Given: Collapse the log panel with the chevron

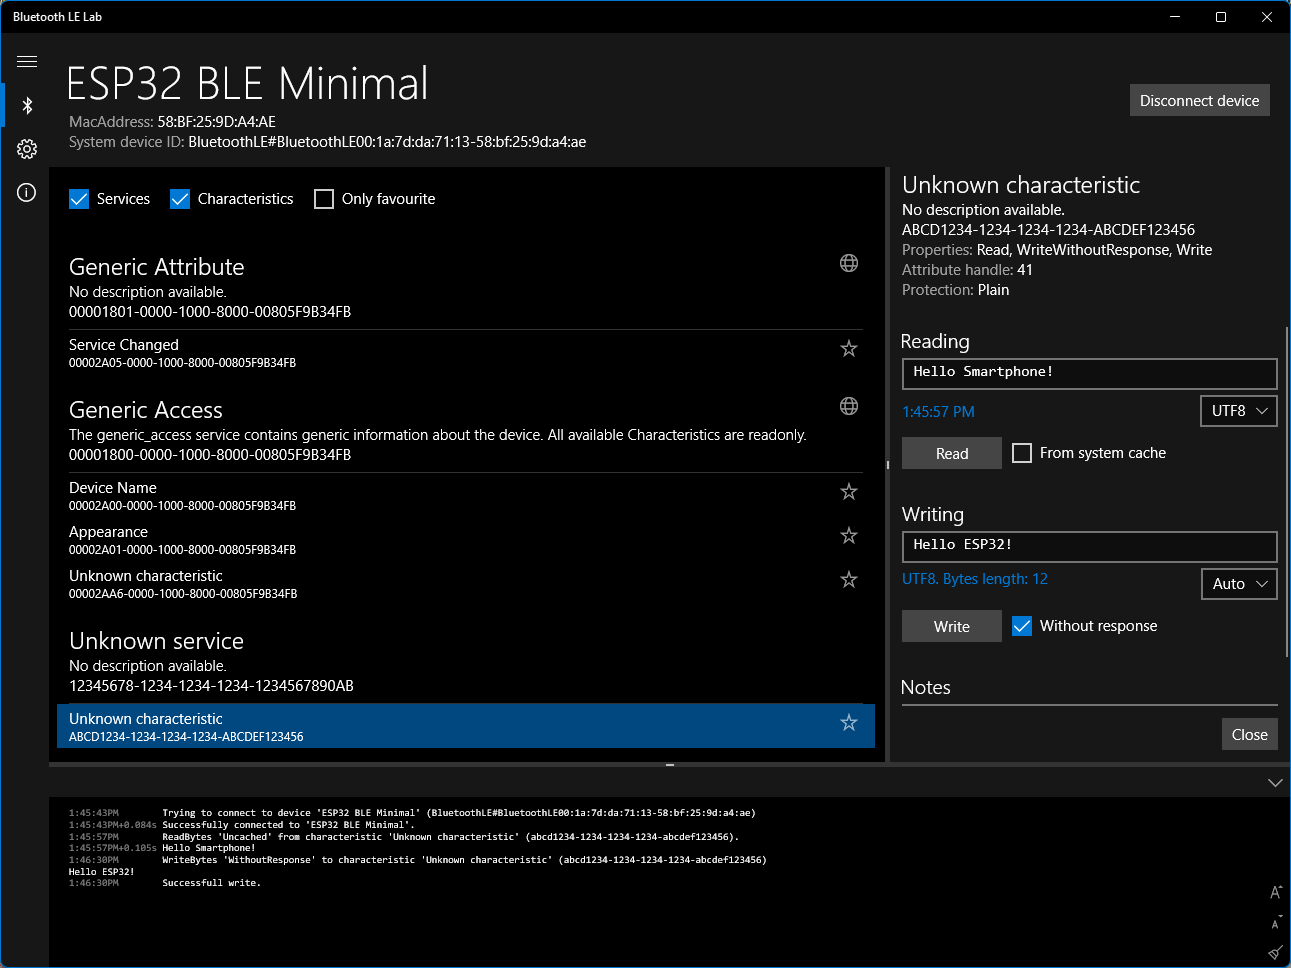Looking at the screenshot, I should click(1275, 783).
